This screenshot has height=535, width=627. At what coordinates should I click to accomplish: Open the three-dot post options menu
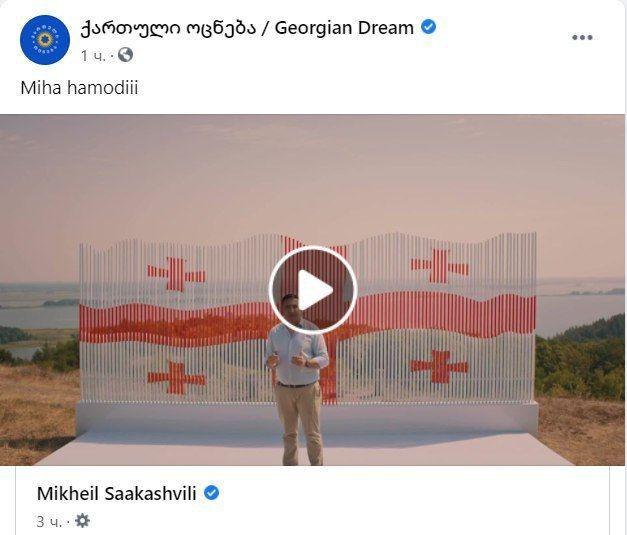[x=582, y=38]
